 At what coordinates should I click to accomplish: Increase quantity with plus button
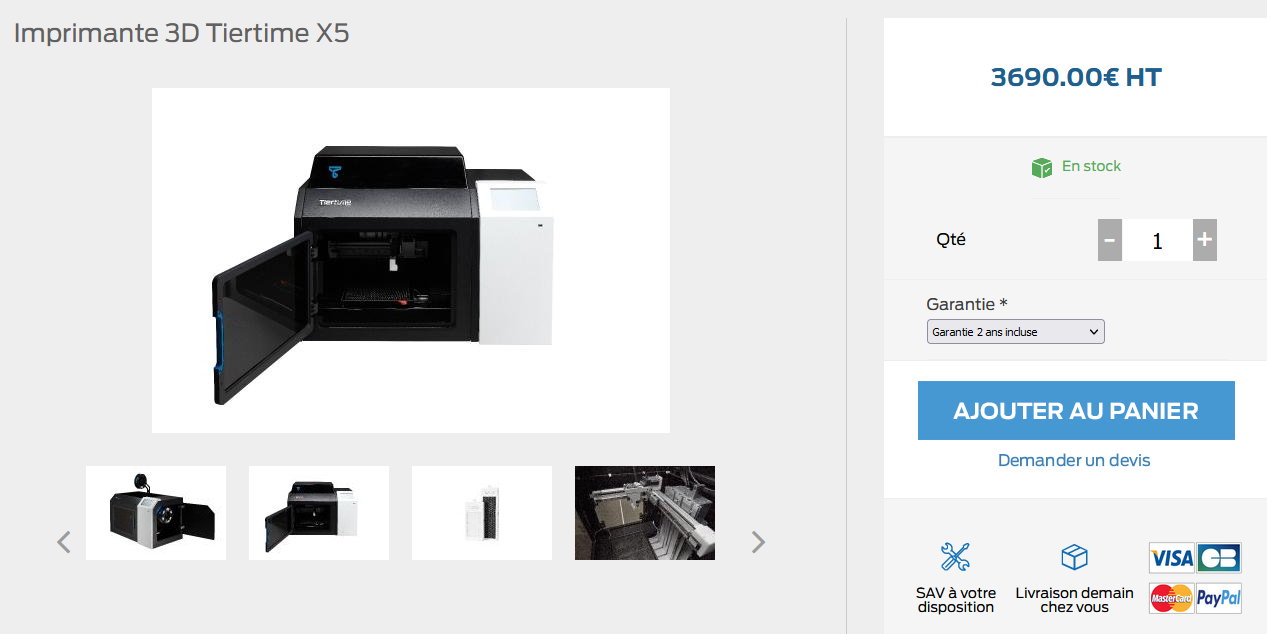click(1205, 240)
